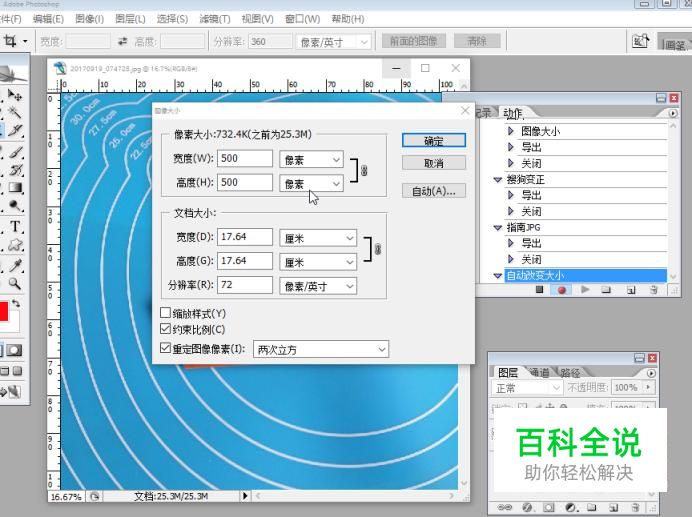Select the Dodge tool
This screenshot has height=517, width=692.
pos(15,206)
